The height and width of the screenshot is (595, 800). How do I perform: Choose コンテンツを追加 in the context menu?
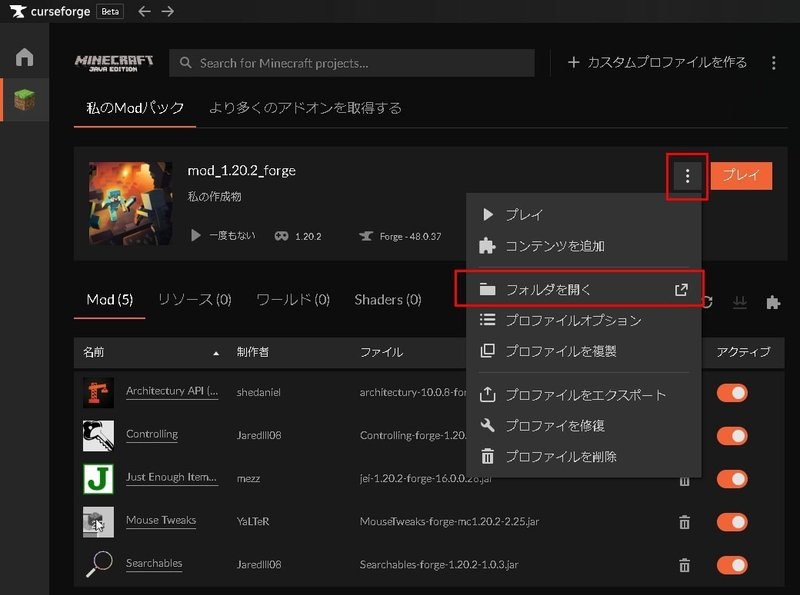pyautogui.click(x=584, y=246)
